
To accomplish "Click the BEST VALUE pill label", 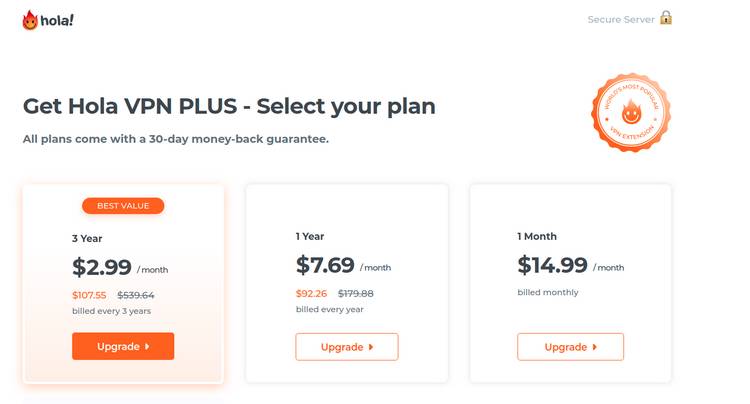I will point(123,206).
